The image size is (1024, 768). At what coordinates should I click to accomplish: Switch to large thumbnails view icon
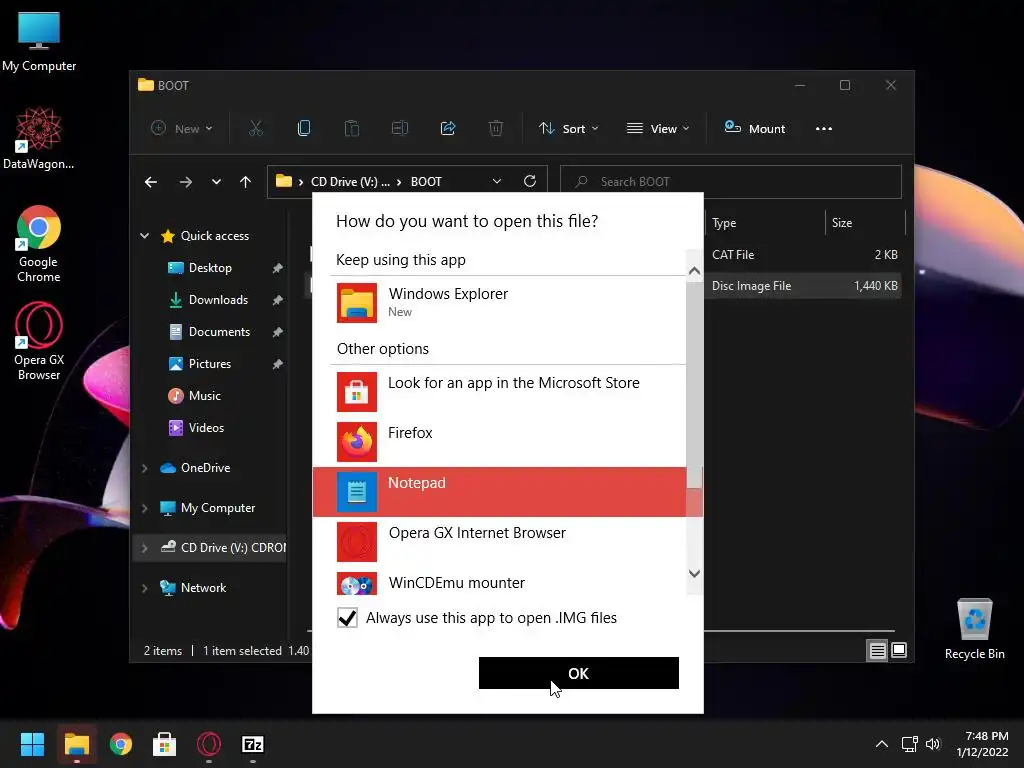pos(899,650)
